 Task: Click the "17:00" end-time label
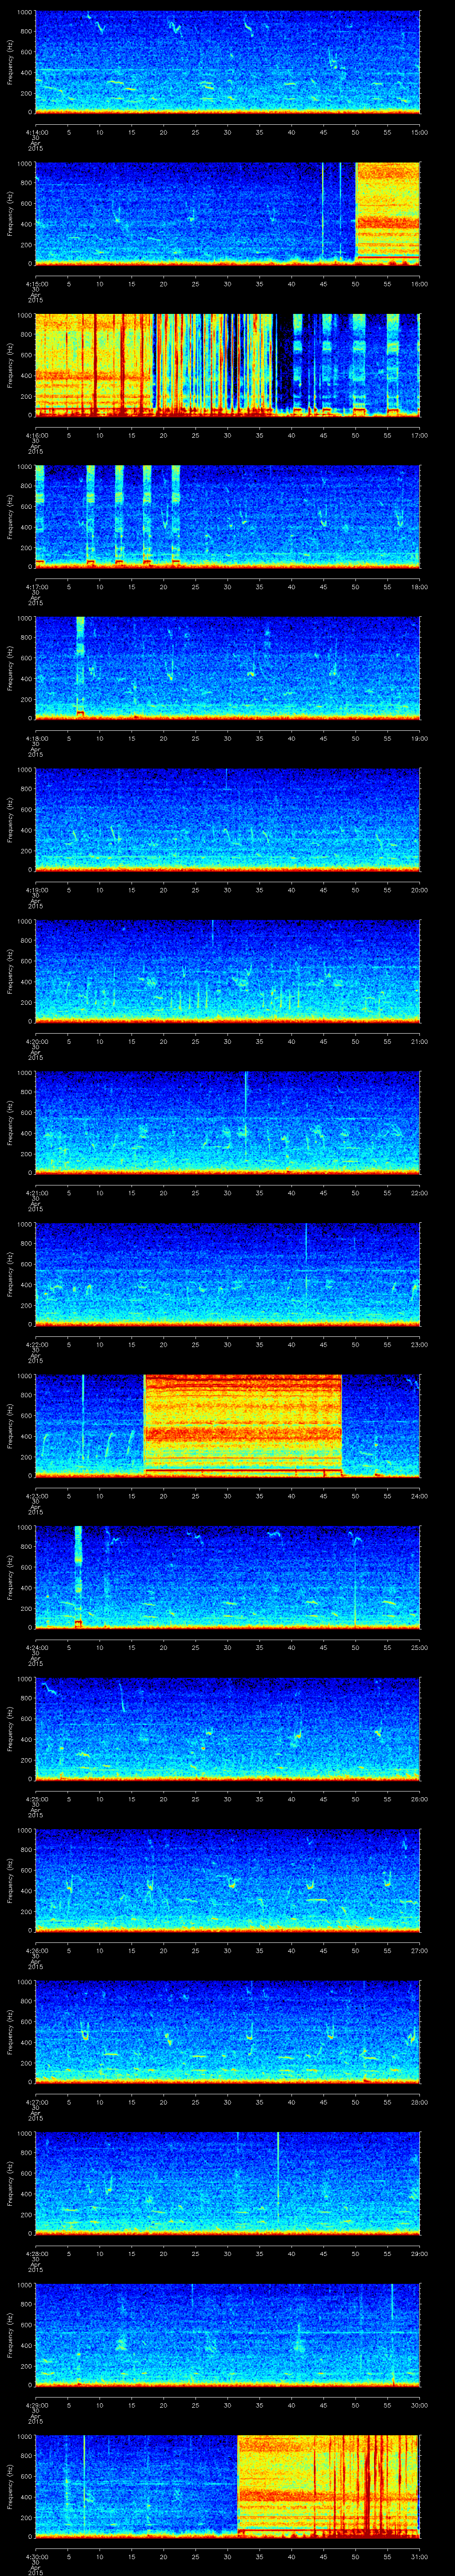tap(419, 435)
